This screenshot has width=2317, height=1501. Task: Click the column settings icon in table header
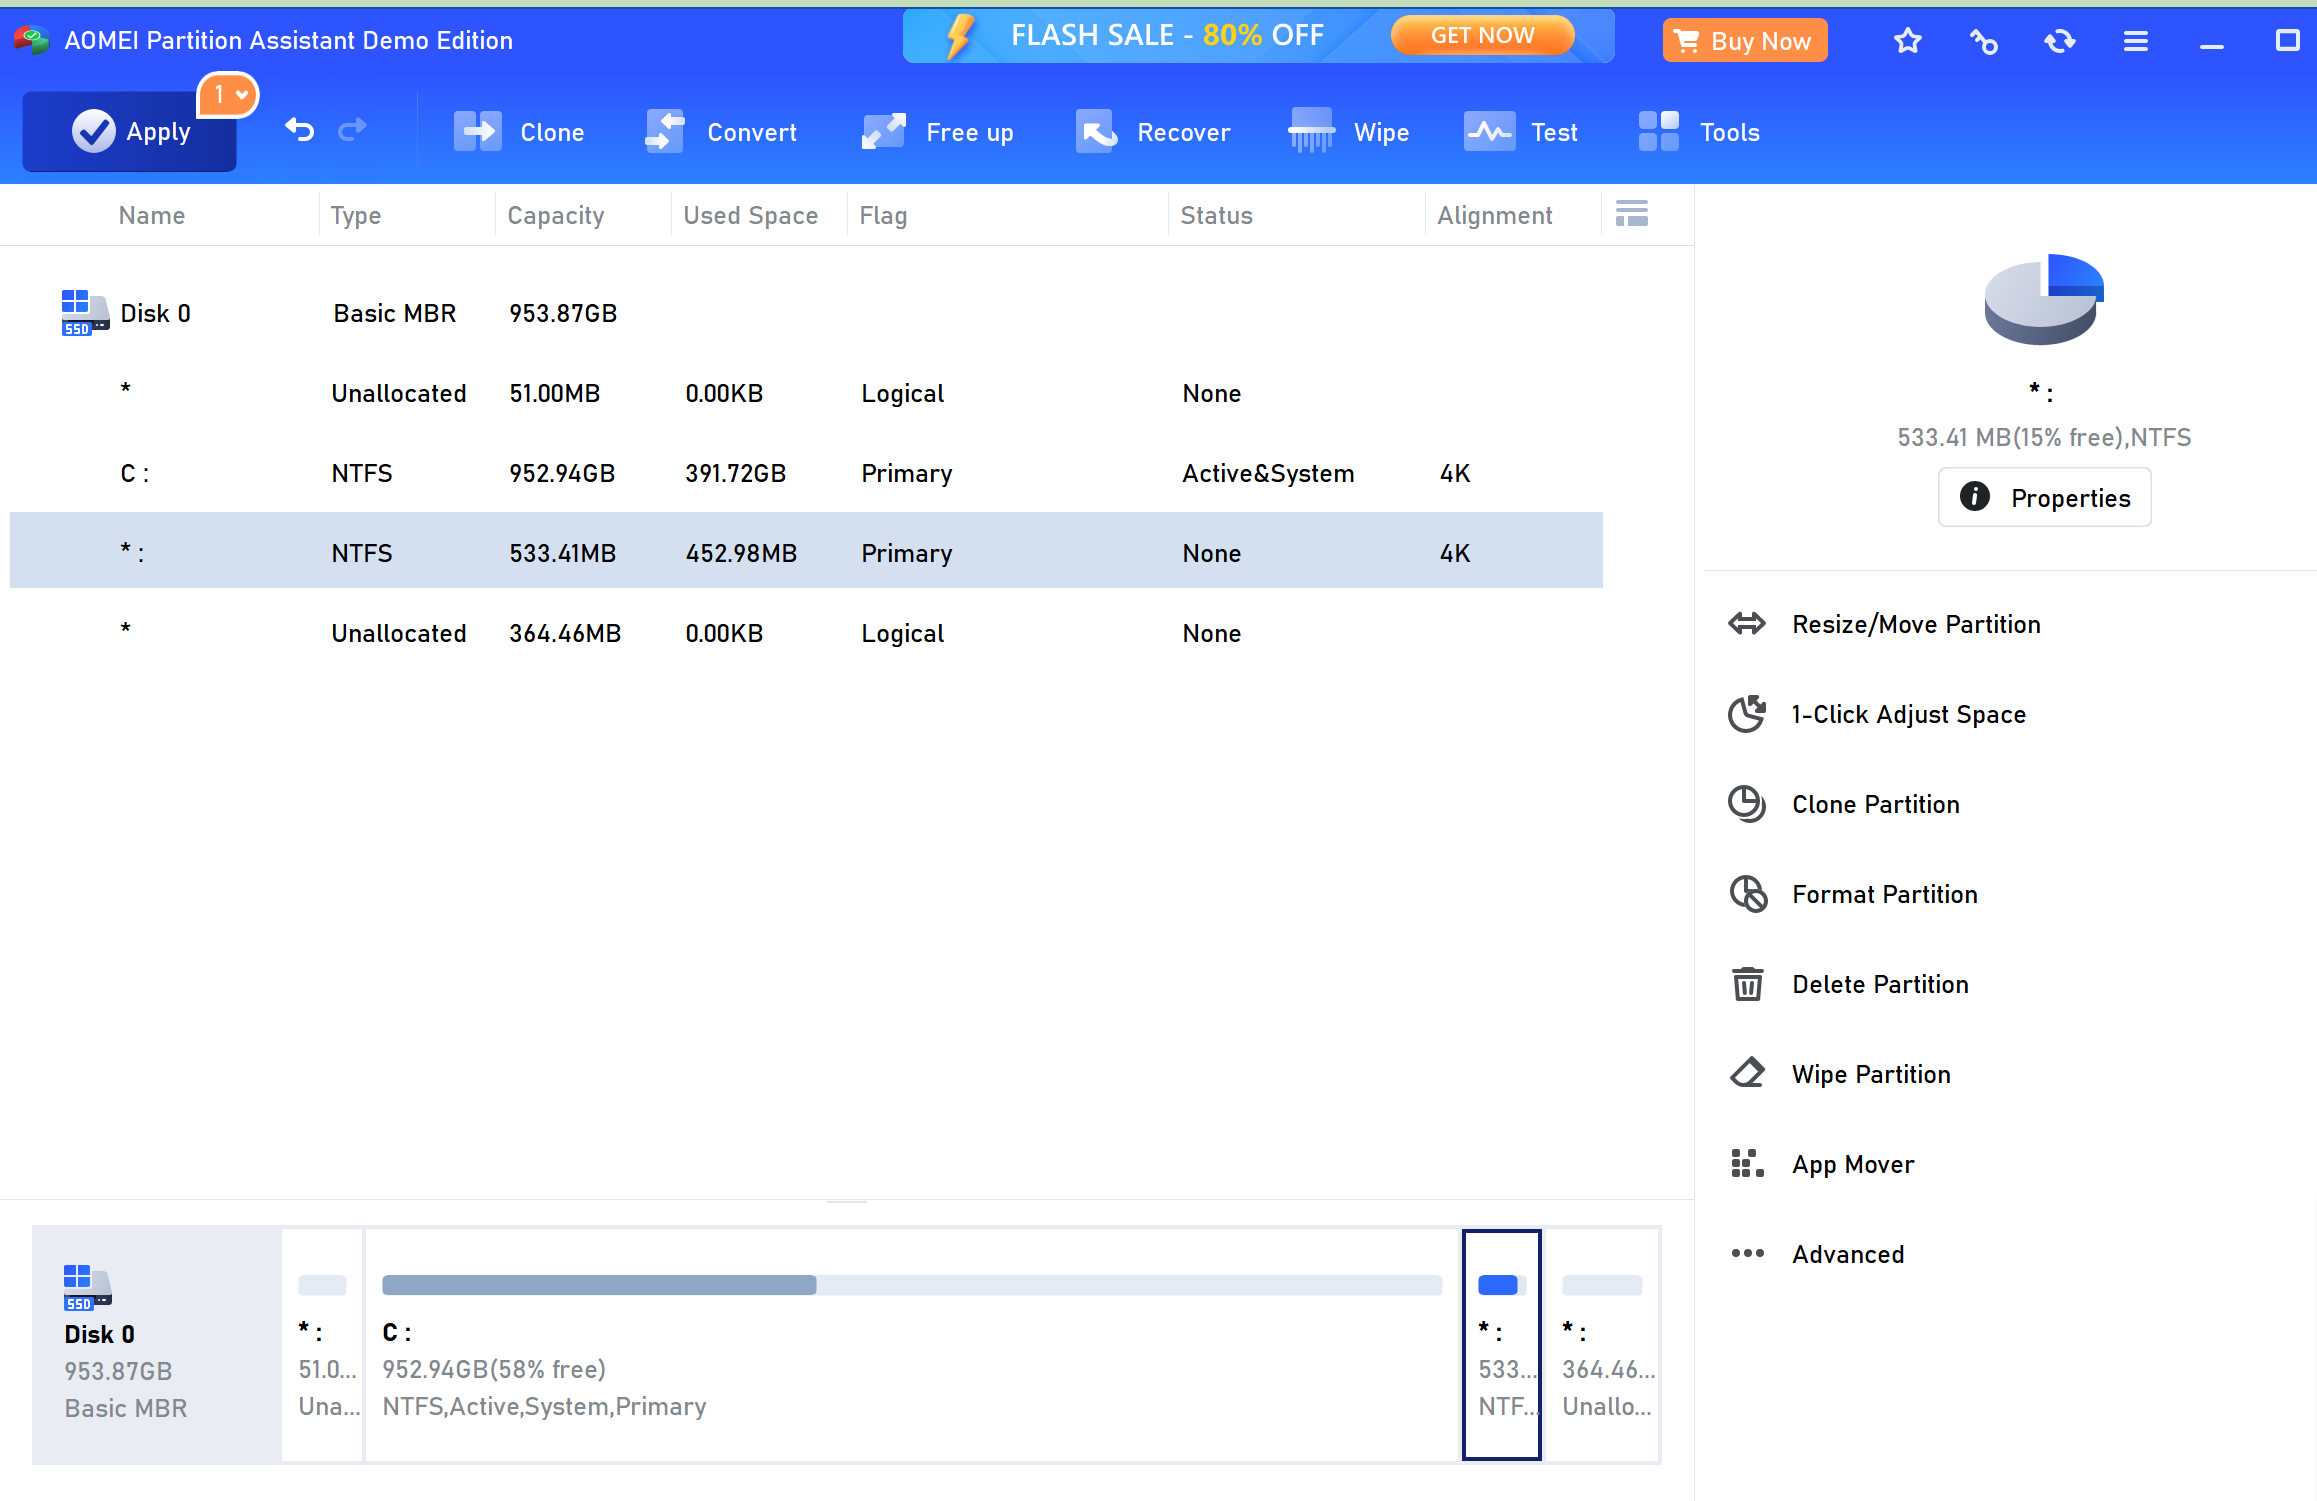tap(1631, 213)
